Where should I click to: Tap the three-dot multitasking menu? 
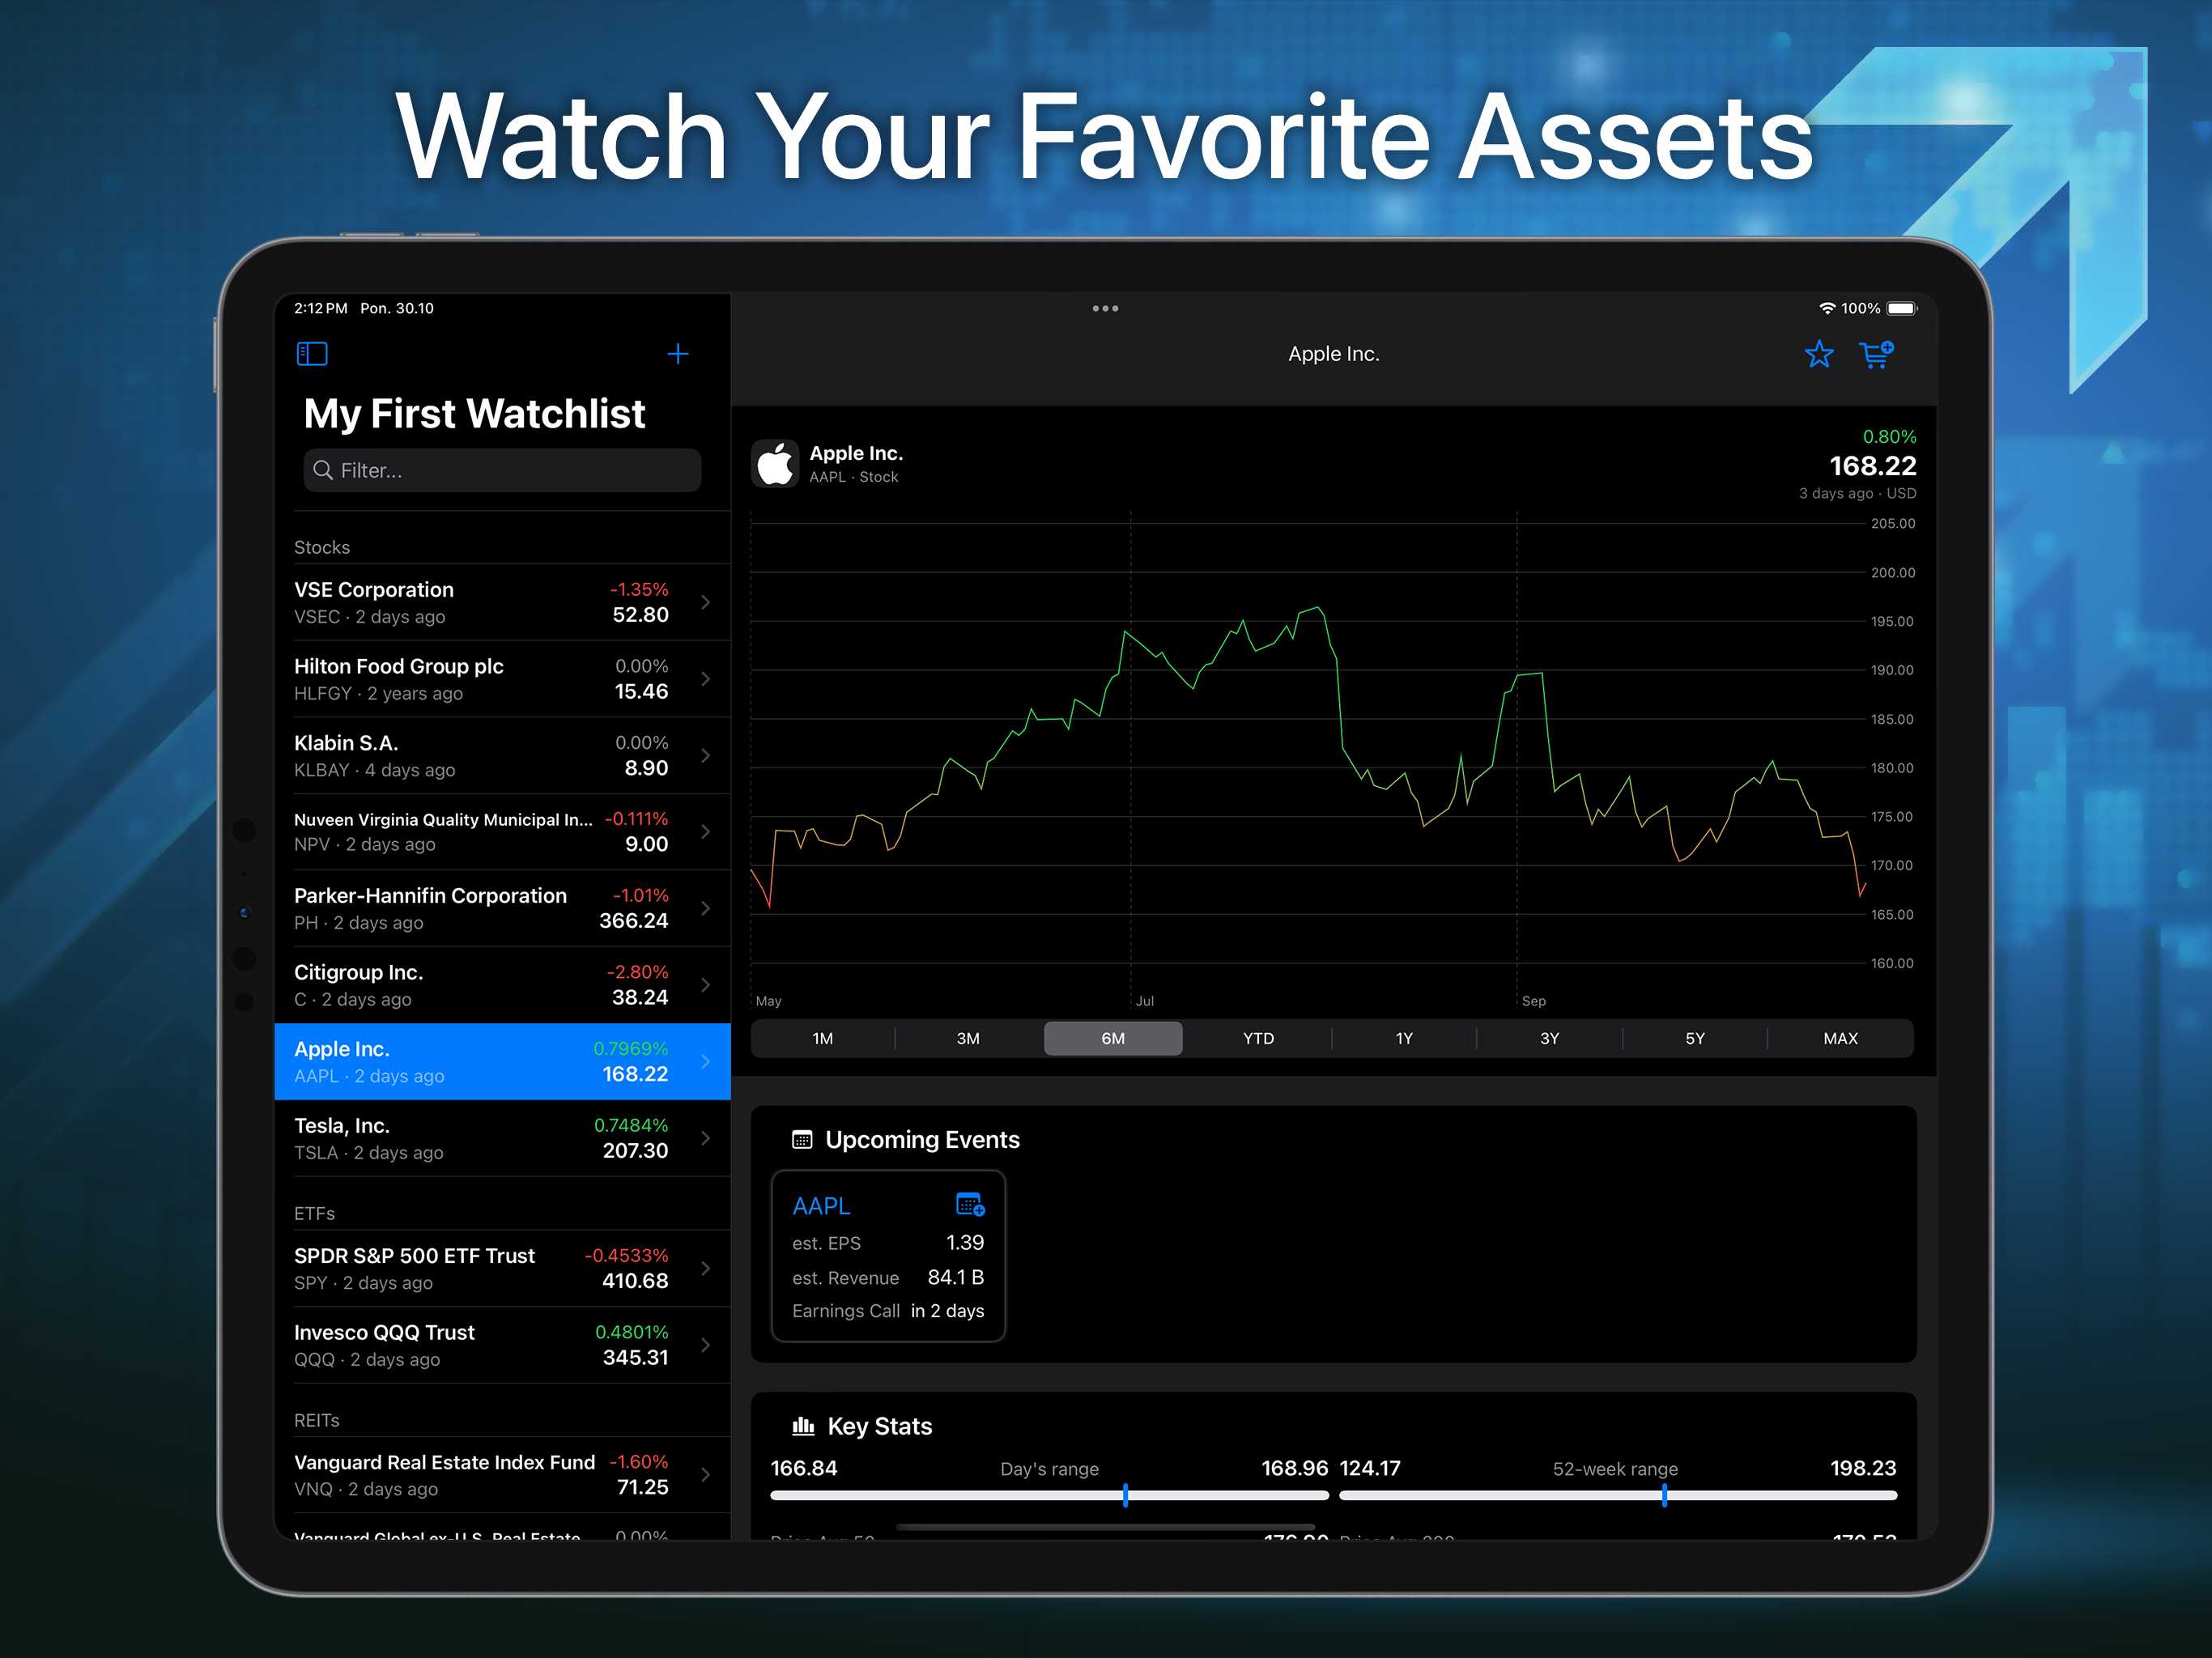tap(1105, 308)
